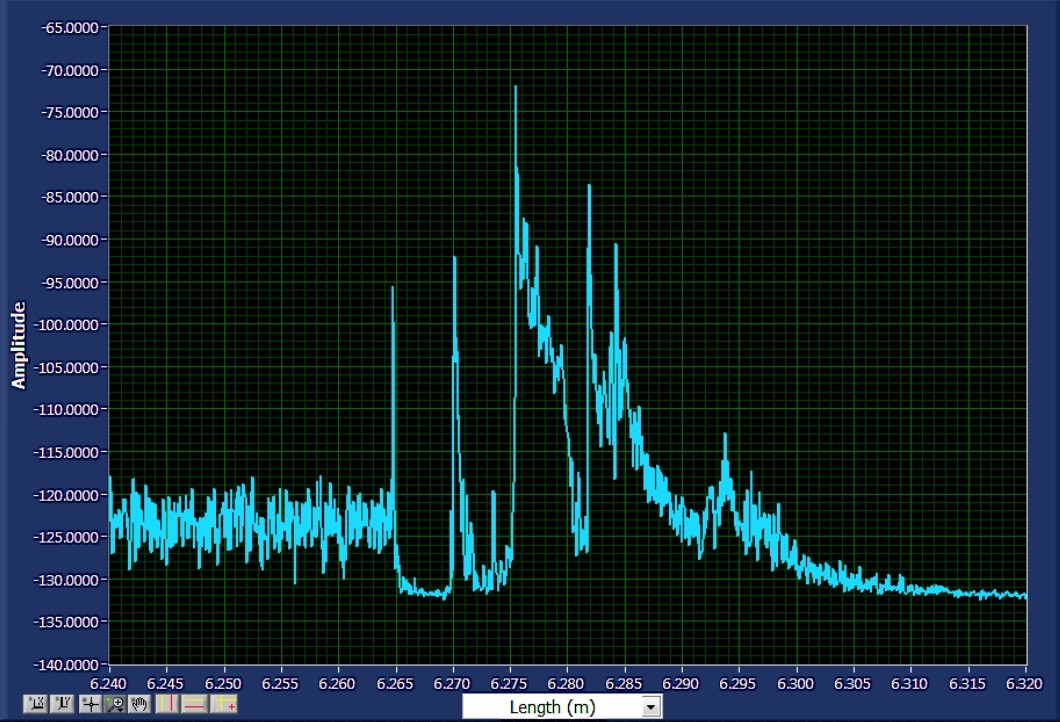Image resolution: width=1060 pixels, height=722 pixels.
Task: Select the hand pan tool
Action: [x=139, y=704]
